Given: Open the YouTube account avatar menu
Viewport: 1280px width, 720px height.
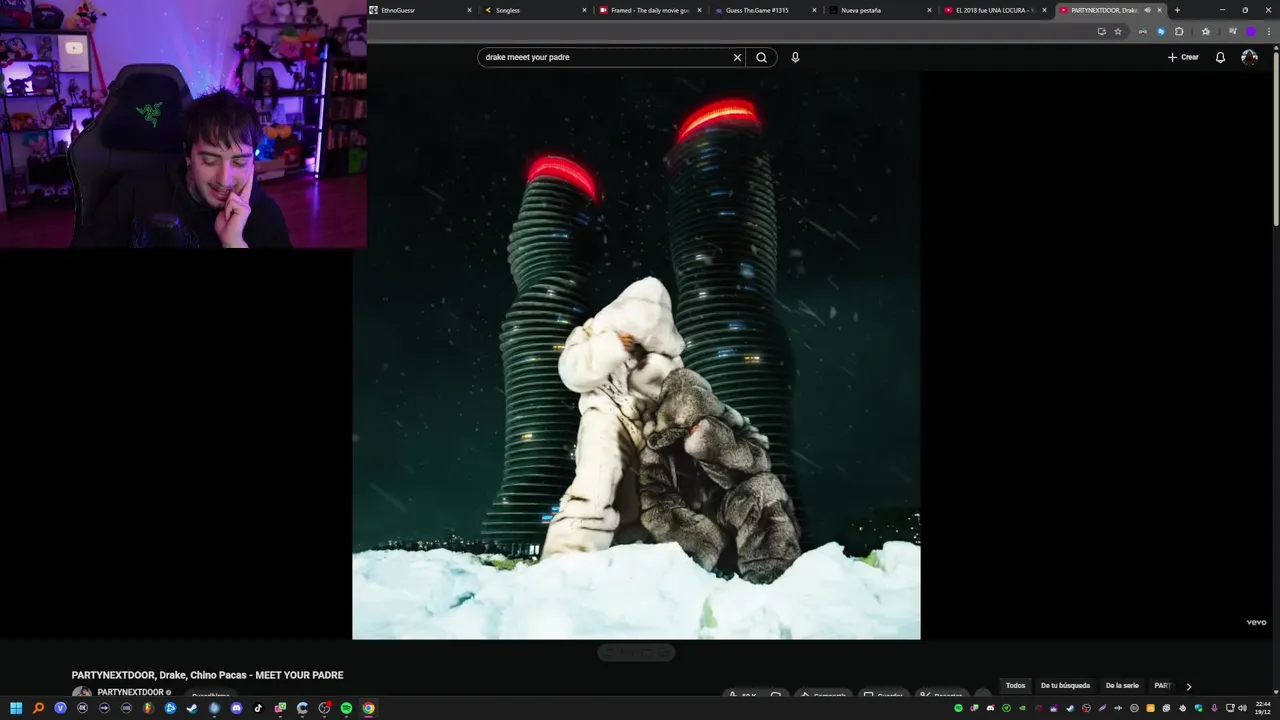Looking at the screenshot, I should [1249, 57].
